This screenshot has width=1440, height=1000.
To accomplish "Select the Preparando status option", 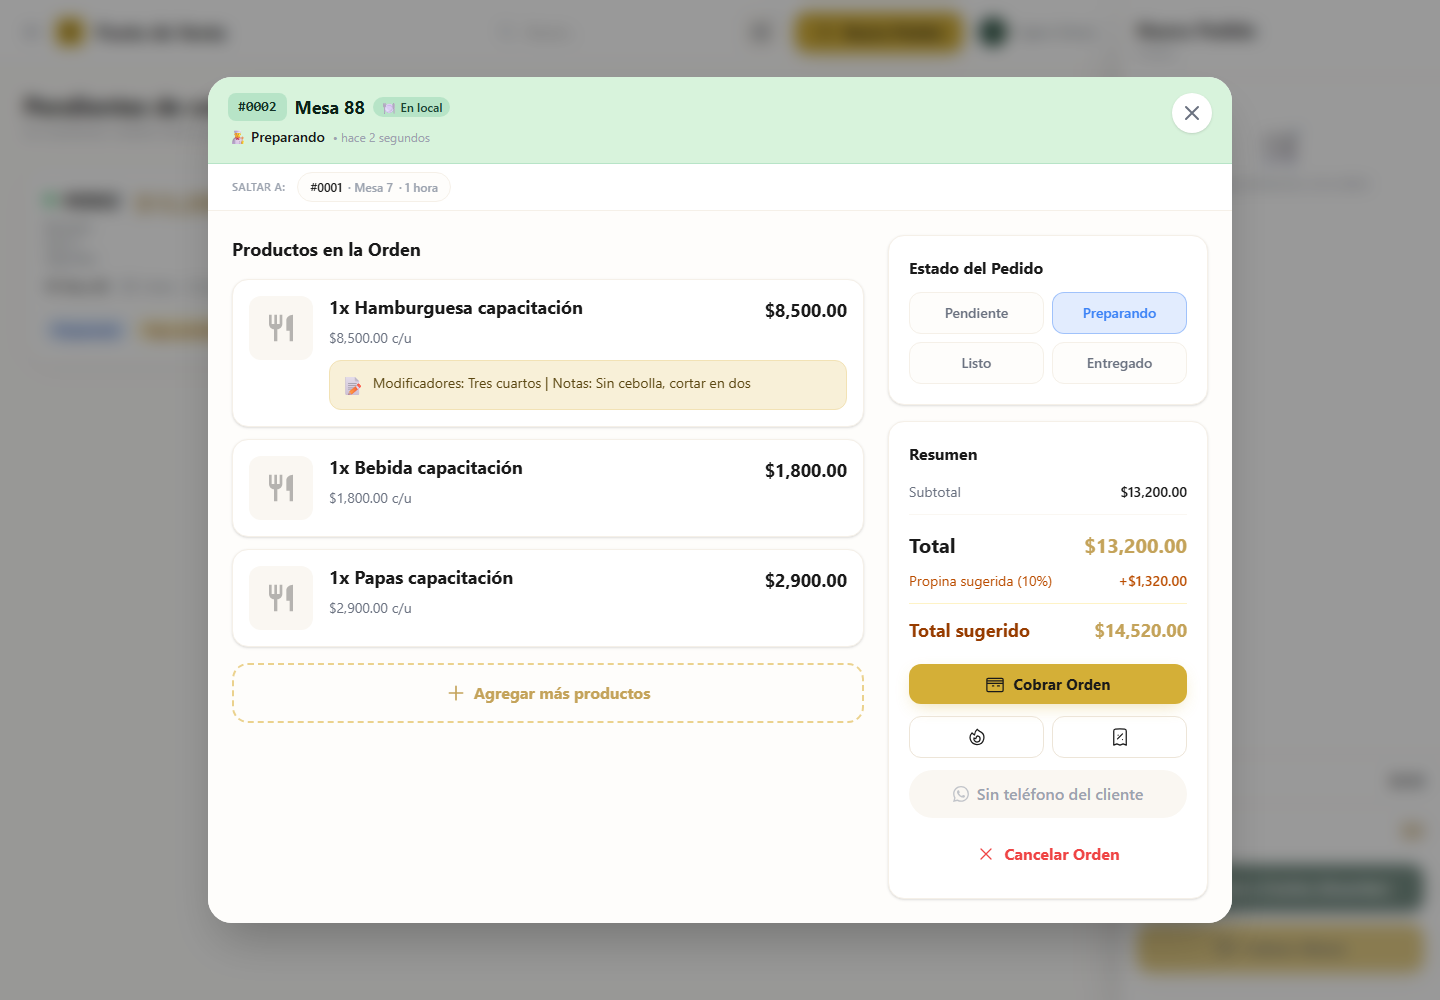I will point(1119,313).
